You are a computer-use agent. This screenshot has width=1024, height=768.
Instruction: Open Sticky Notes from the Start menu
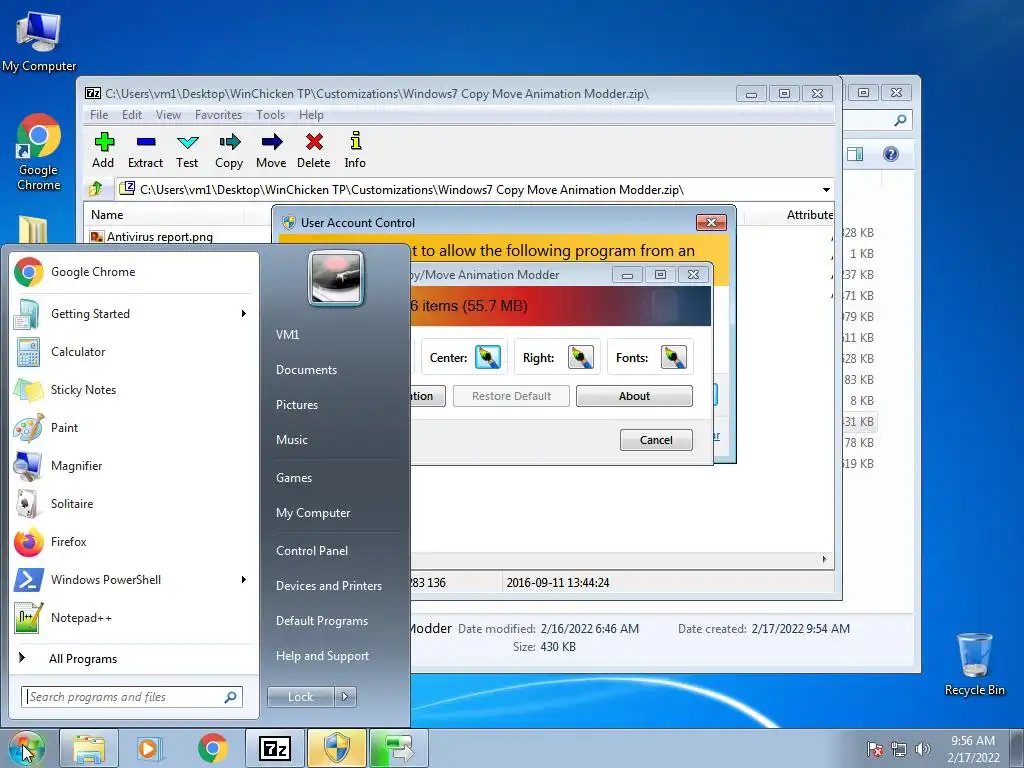(x=133, y=390)
